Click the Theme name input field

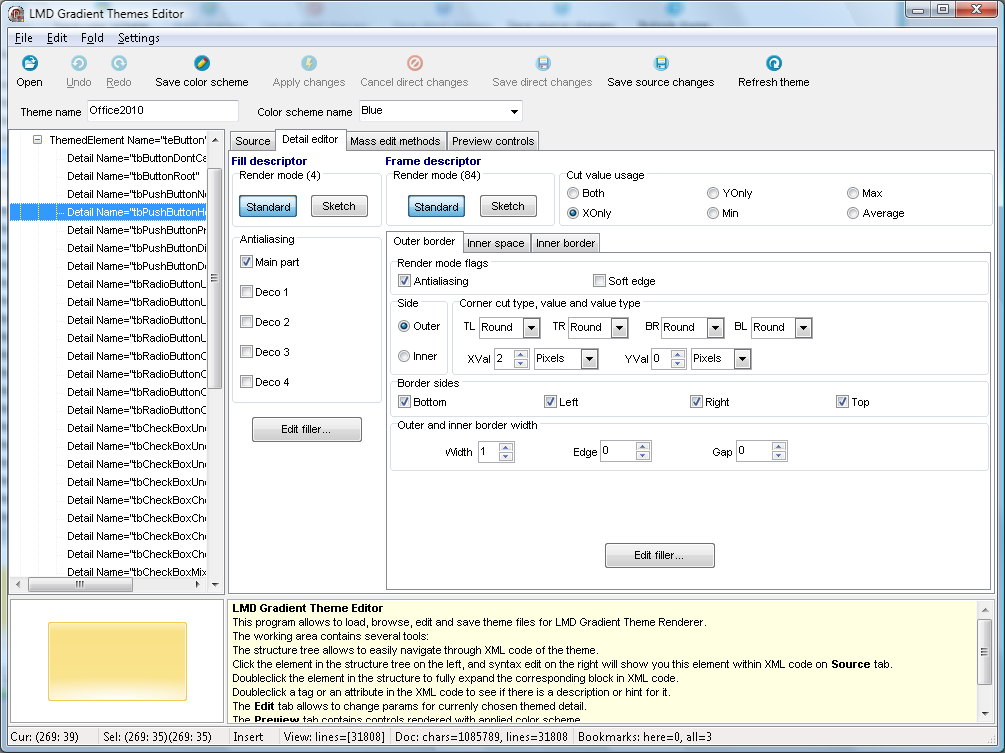click(162, 111)
